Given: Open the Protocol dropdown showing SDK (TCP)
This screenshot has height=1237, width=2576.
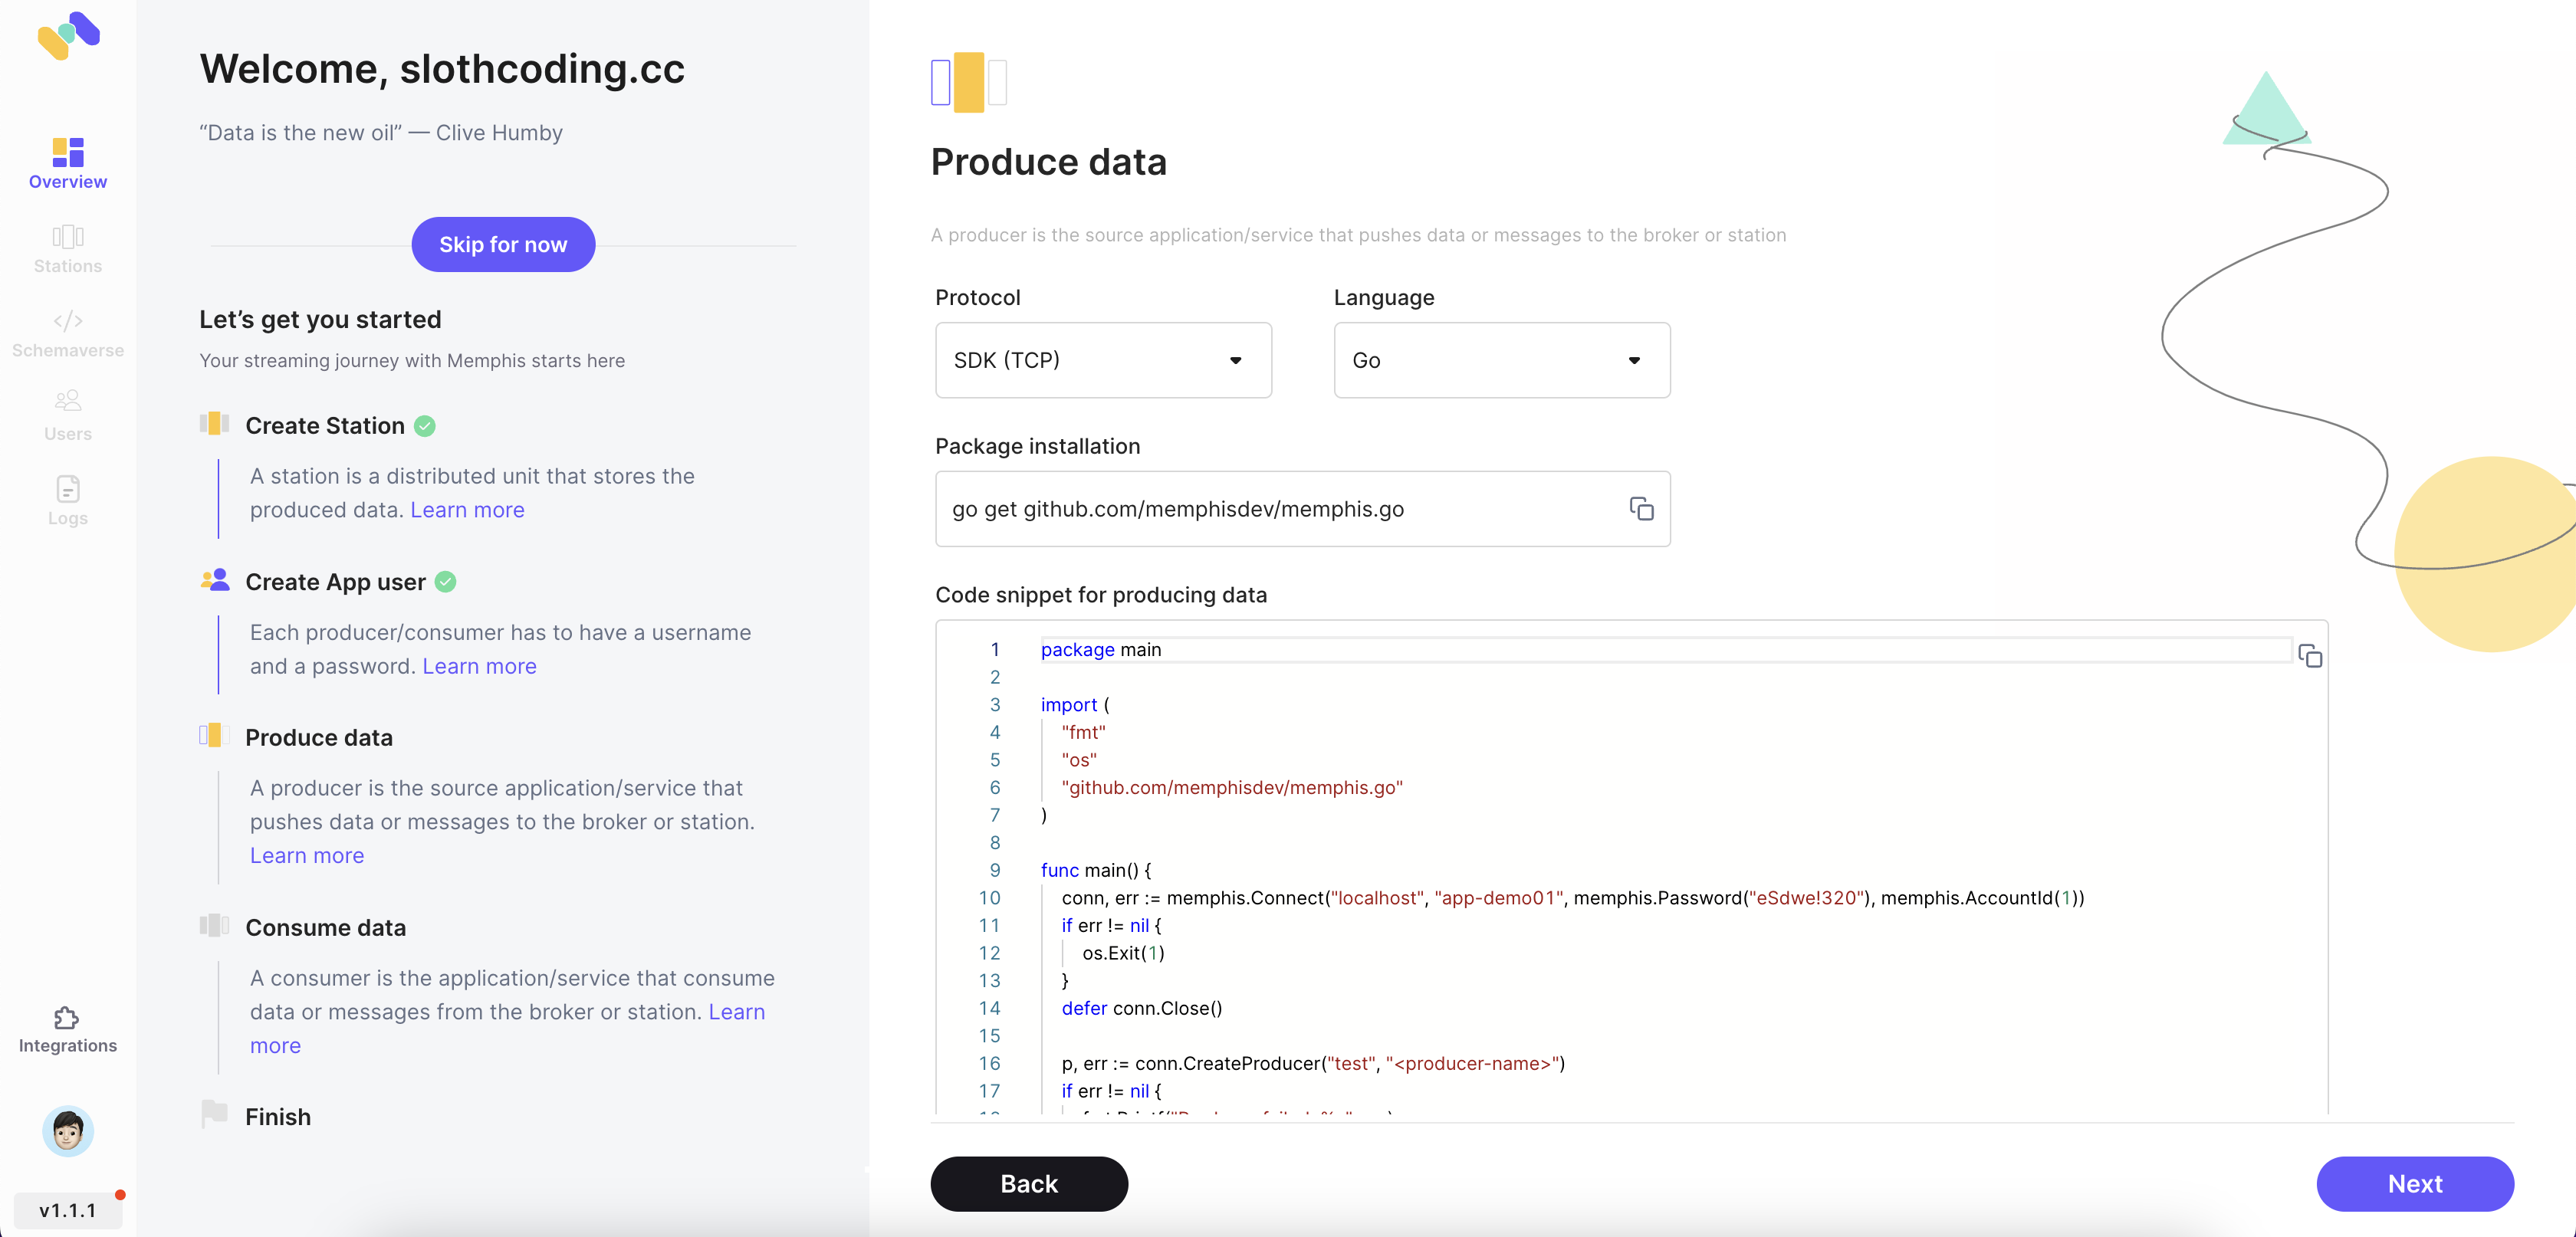Looking at the screenshot, I should tap(1103, 360).
